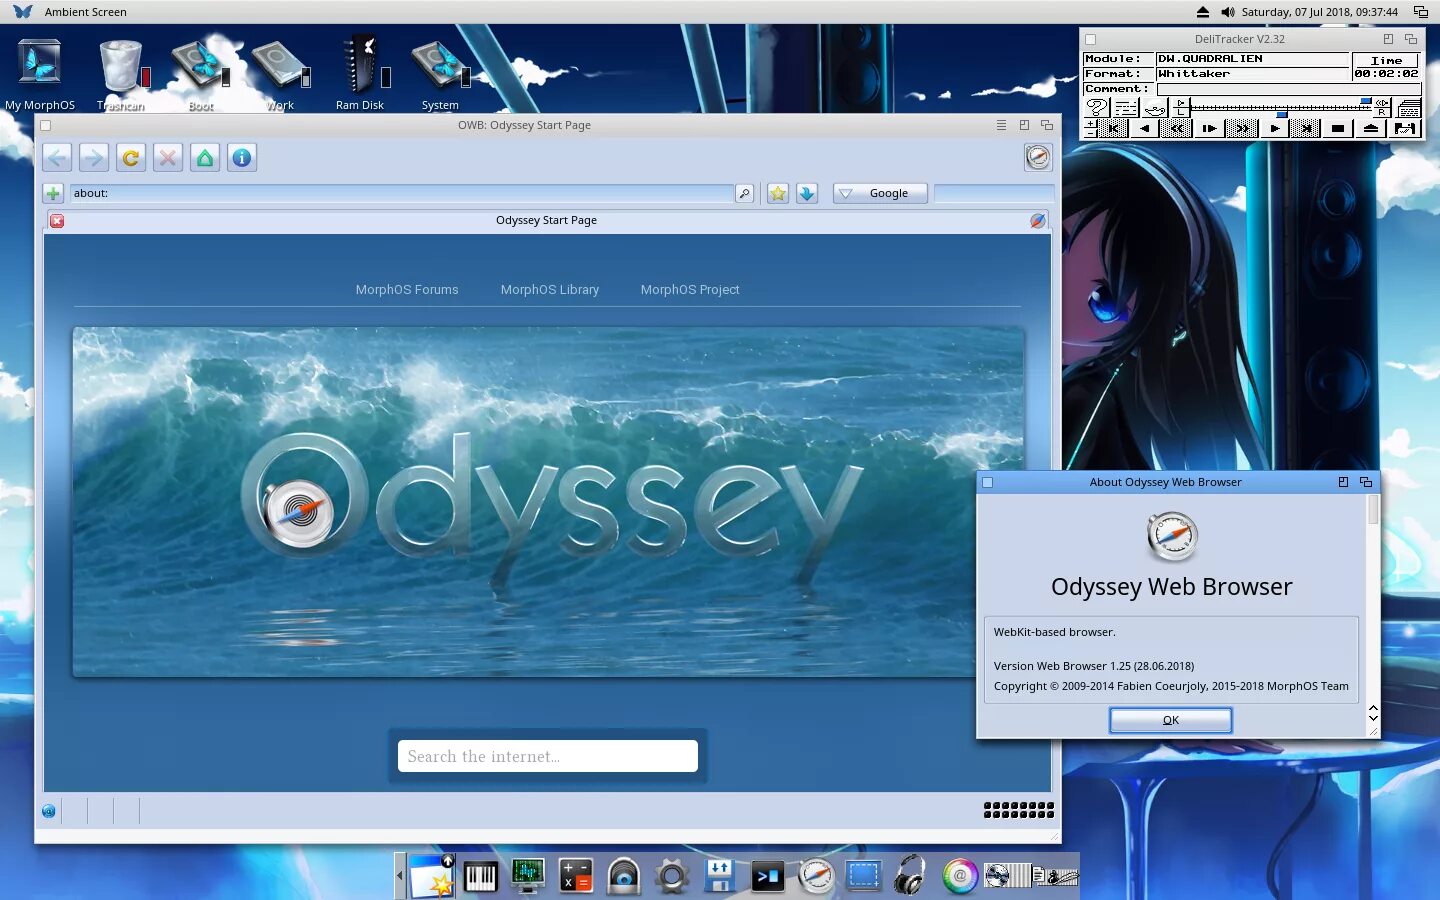Launch the piano keyboard app from the dock
This screenshot has width=1440, height=900.
point(481,877)
